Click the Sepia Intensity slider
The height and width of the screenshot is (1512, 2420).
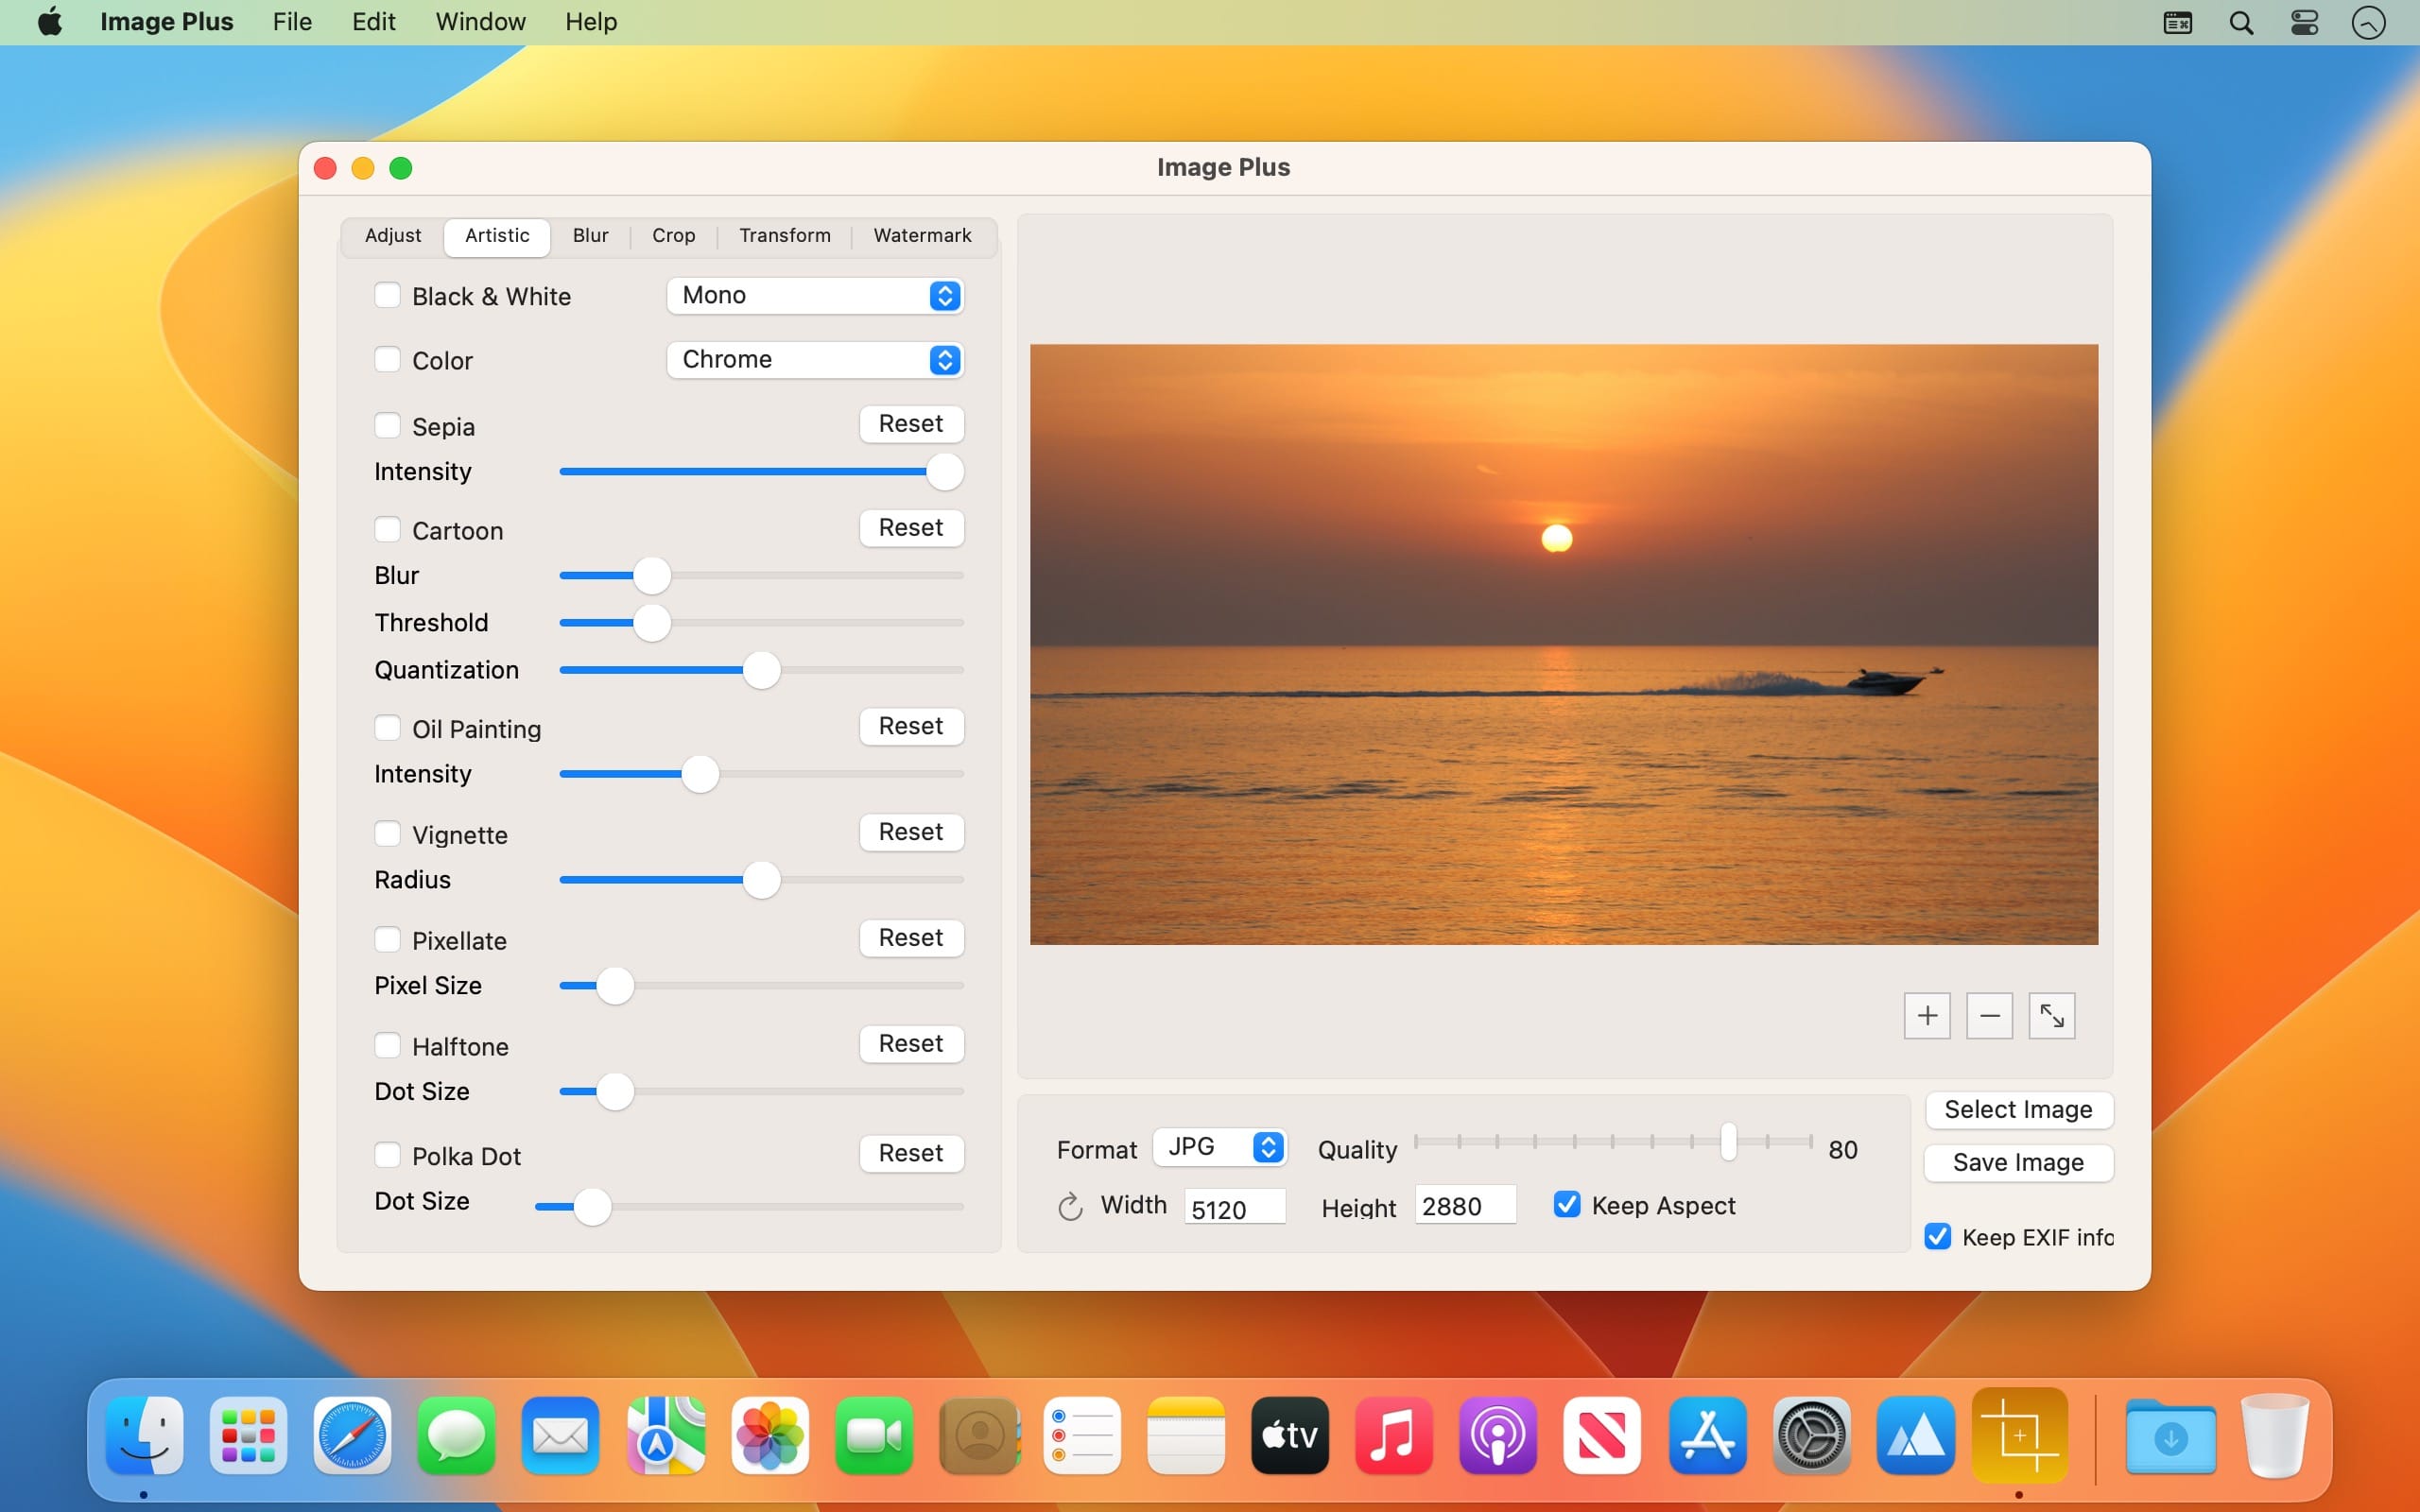pyautogui.click(x=761, y=472)
